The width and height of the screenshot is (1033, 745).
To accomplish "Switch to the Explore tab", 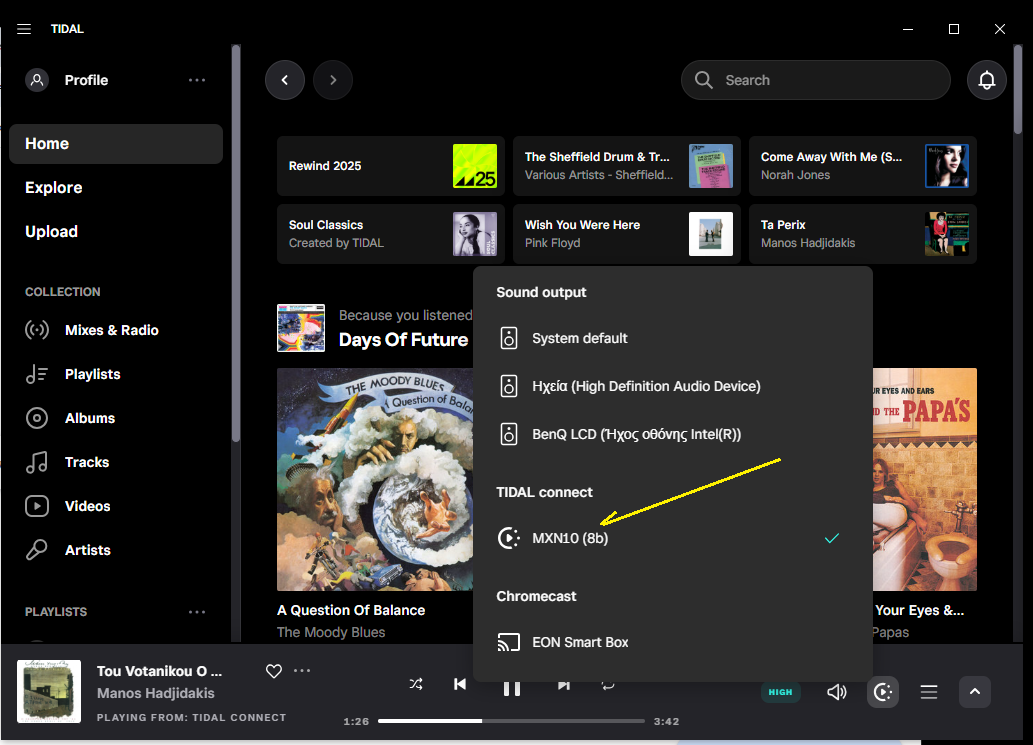I will point(53,187).
